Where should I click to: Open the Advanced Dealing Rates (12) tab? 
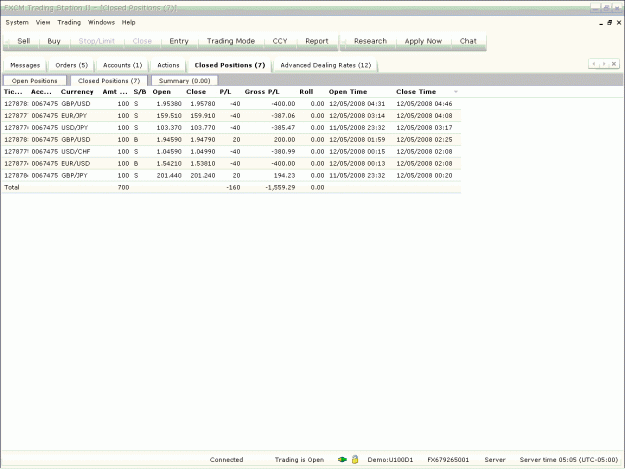[x=326, y=65]
